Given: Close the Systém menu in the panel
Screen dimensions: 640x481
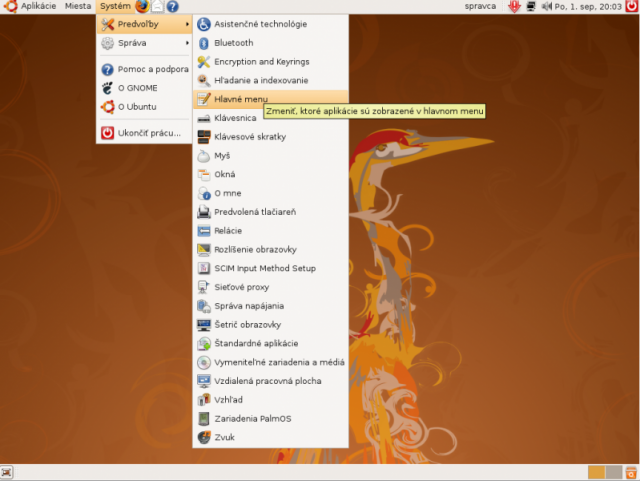Looking at the screenshot, I should (116, 6).
